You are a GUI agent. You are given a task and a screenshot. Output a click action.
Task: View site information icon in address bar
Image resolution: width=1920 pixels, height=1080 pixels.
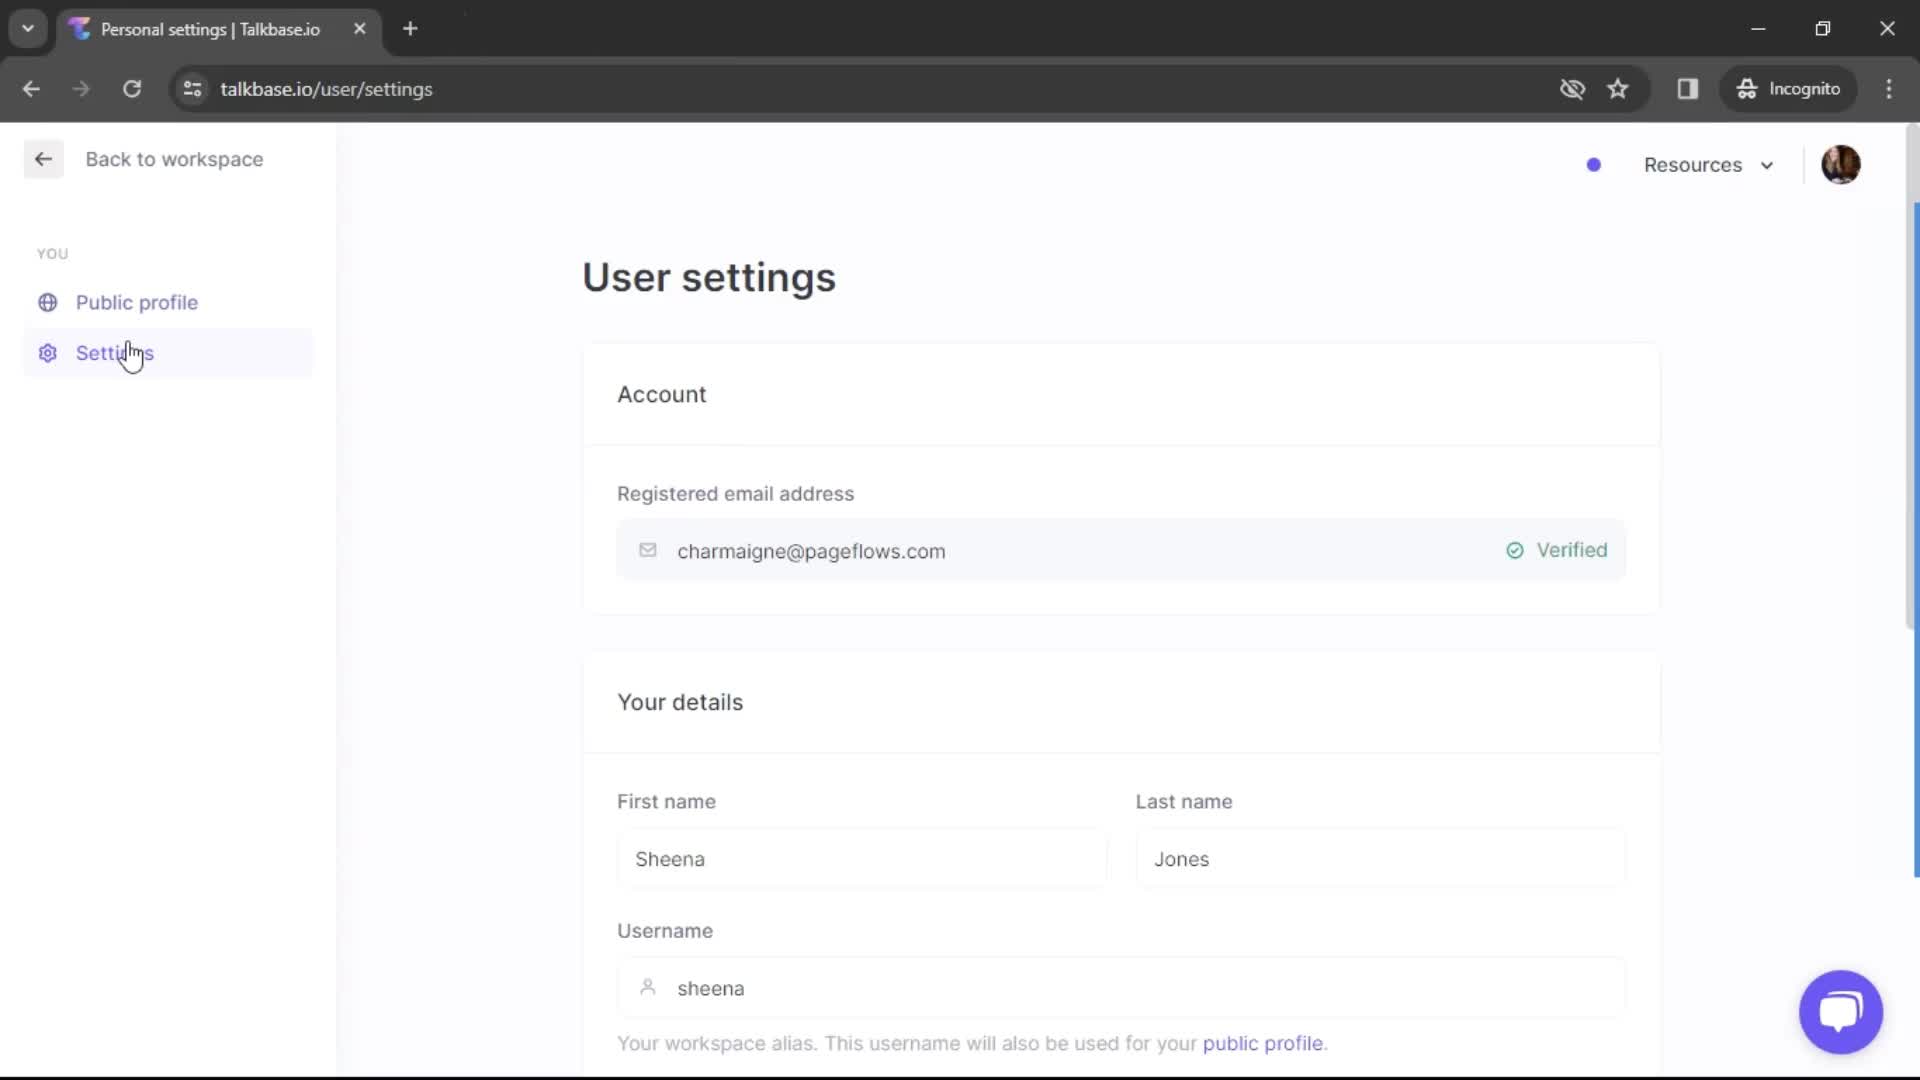(193, 89)
